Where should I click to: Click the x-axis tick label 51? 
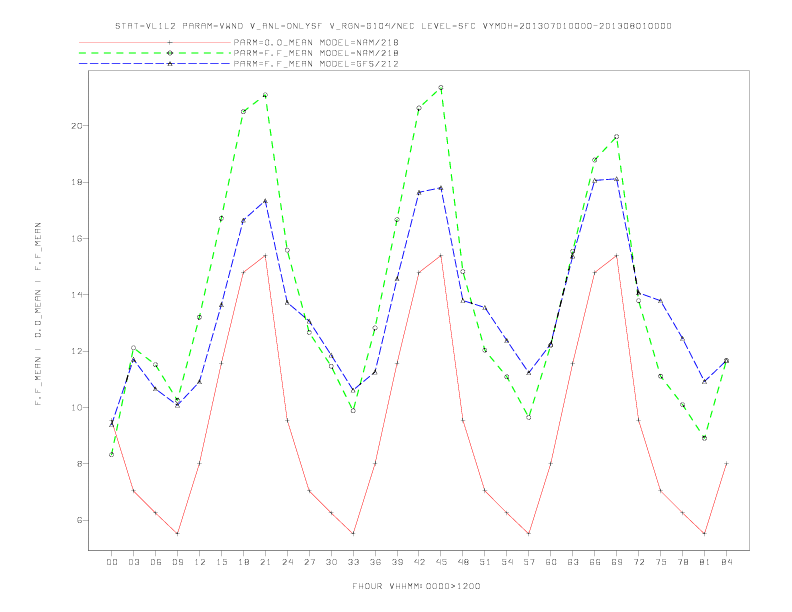coord(485,562)
